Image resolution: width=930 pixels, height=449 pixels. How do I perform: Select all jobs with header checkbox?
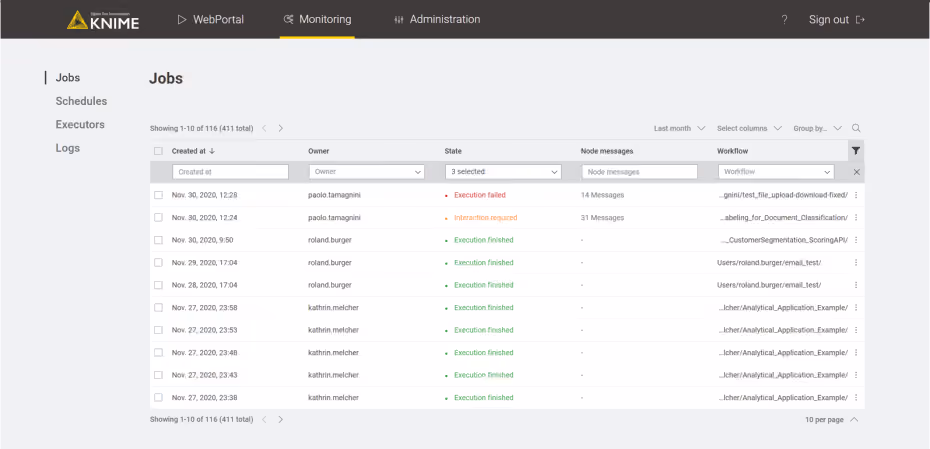[158, 151]
